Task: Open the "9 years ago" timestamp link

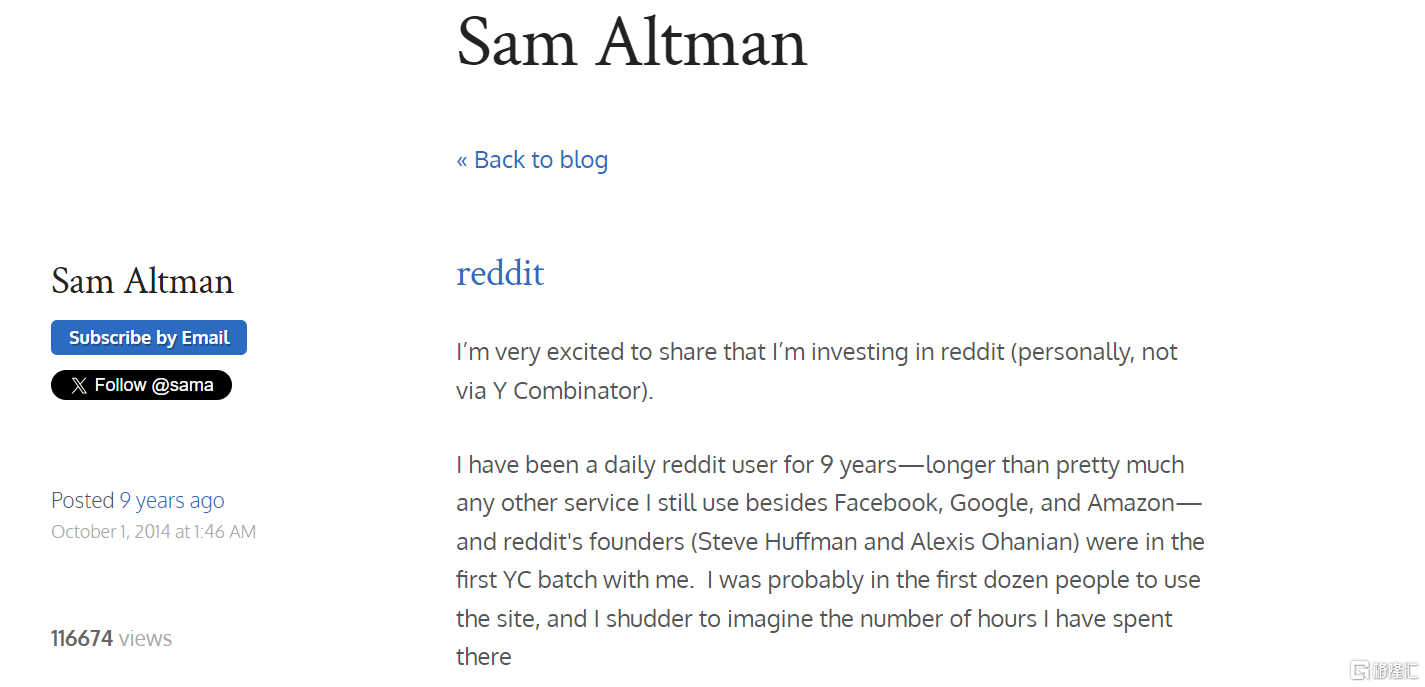Action: pos(172,501)
